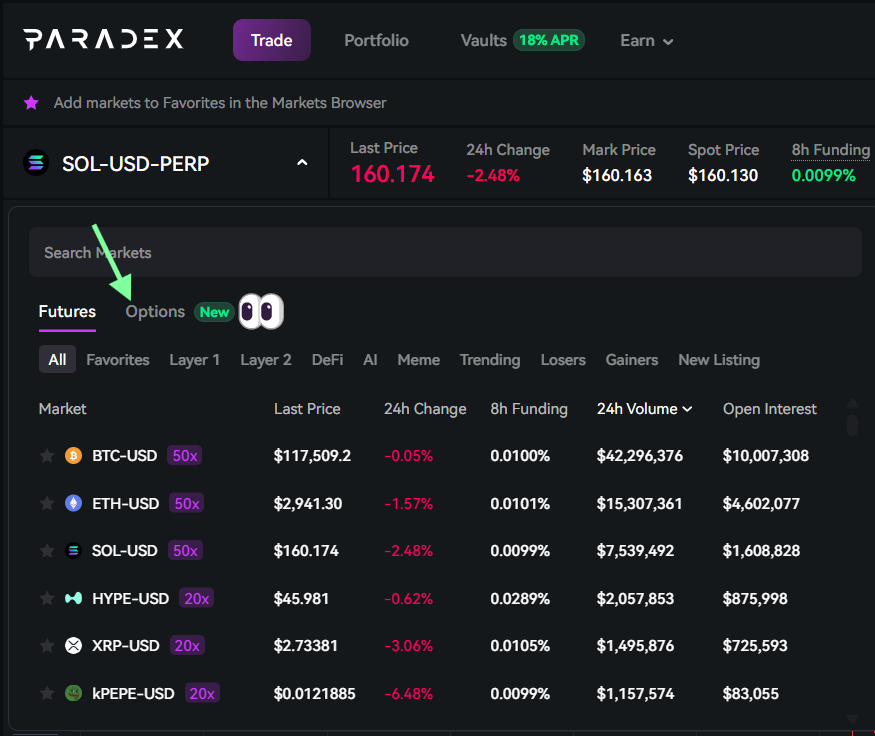
Task: Click the purple star icon in the Favorites banner
Action: 31,102
